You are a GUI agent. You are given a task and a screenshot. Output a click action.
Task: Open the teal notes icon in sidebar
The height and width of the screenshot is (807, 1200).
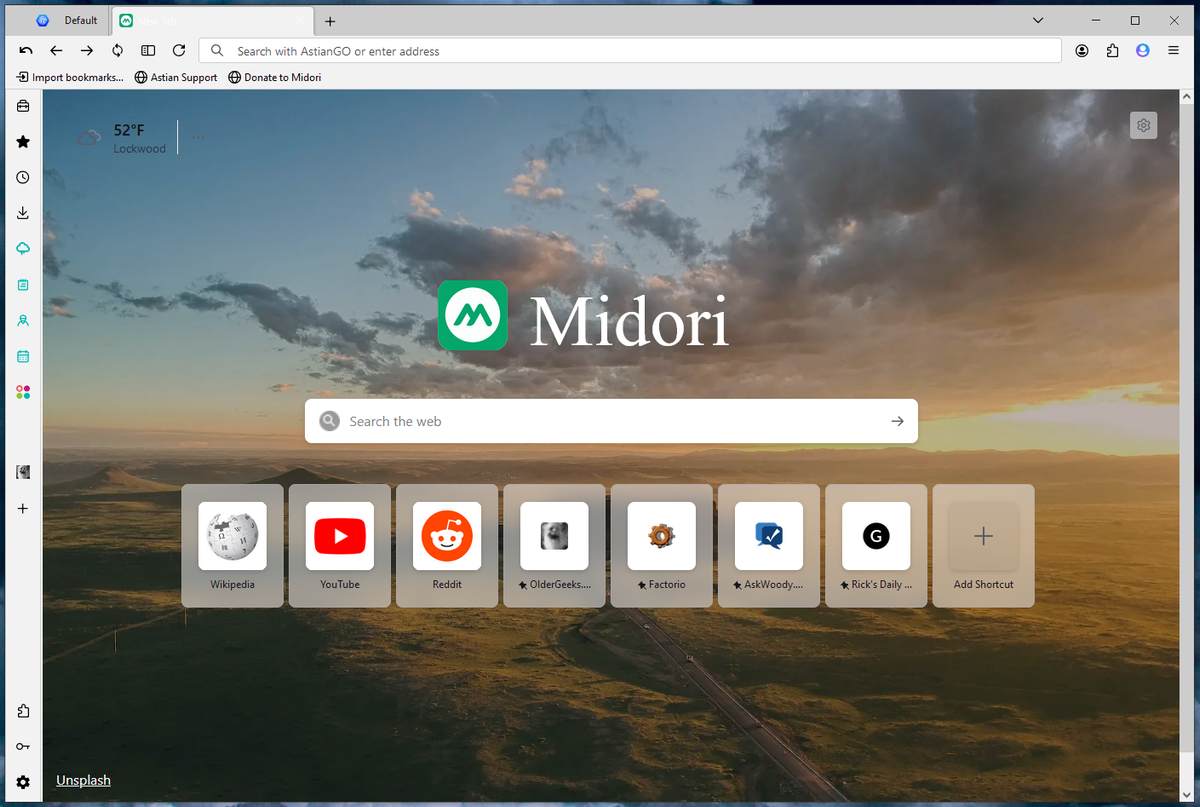(23, 285)
